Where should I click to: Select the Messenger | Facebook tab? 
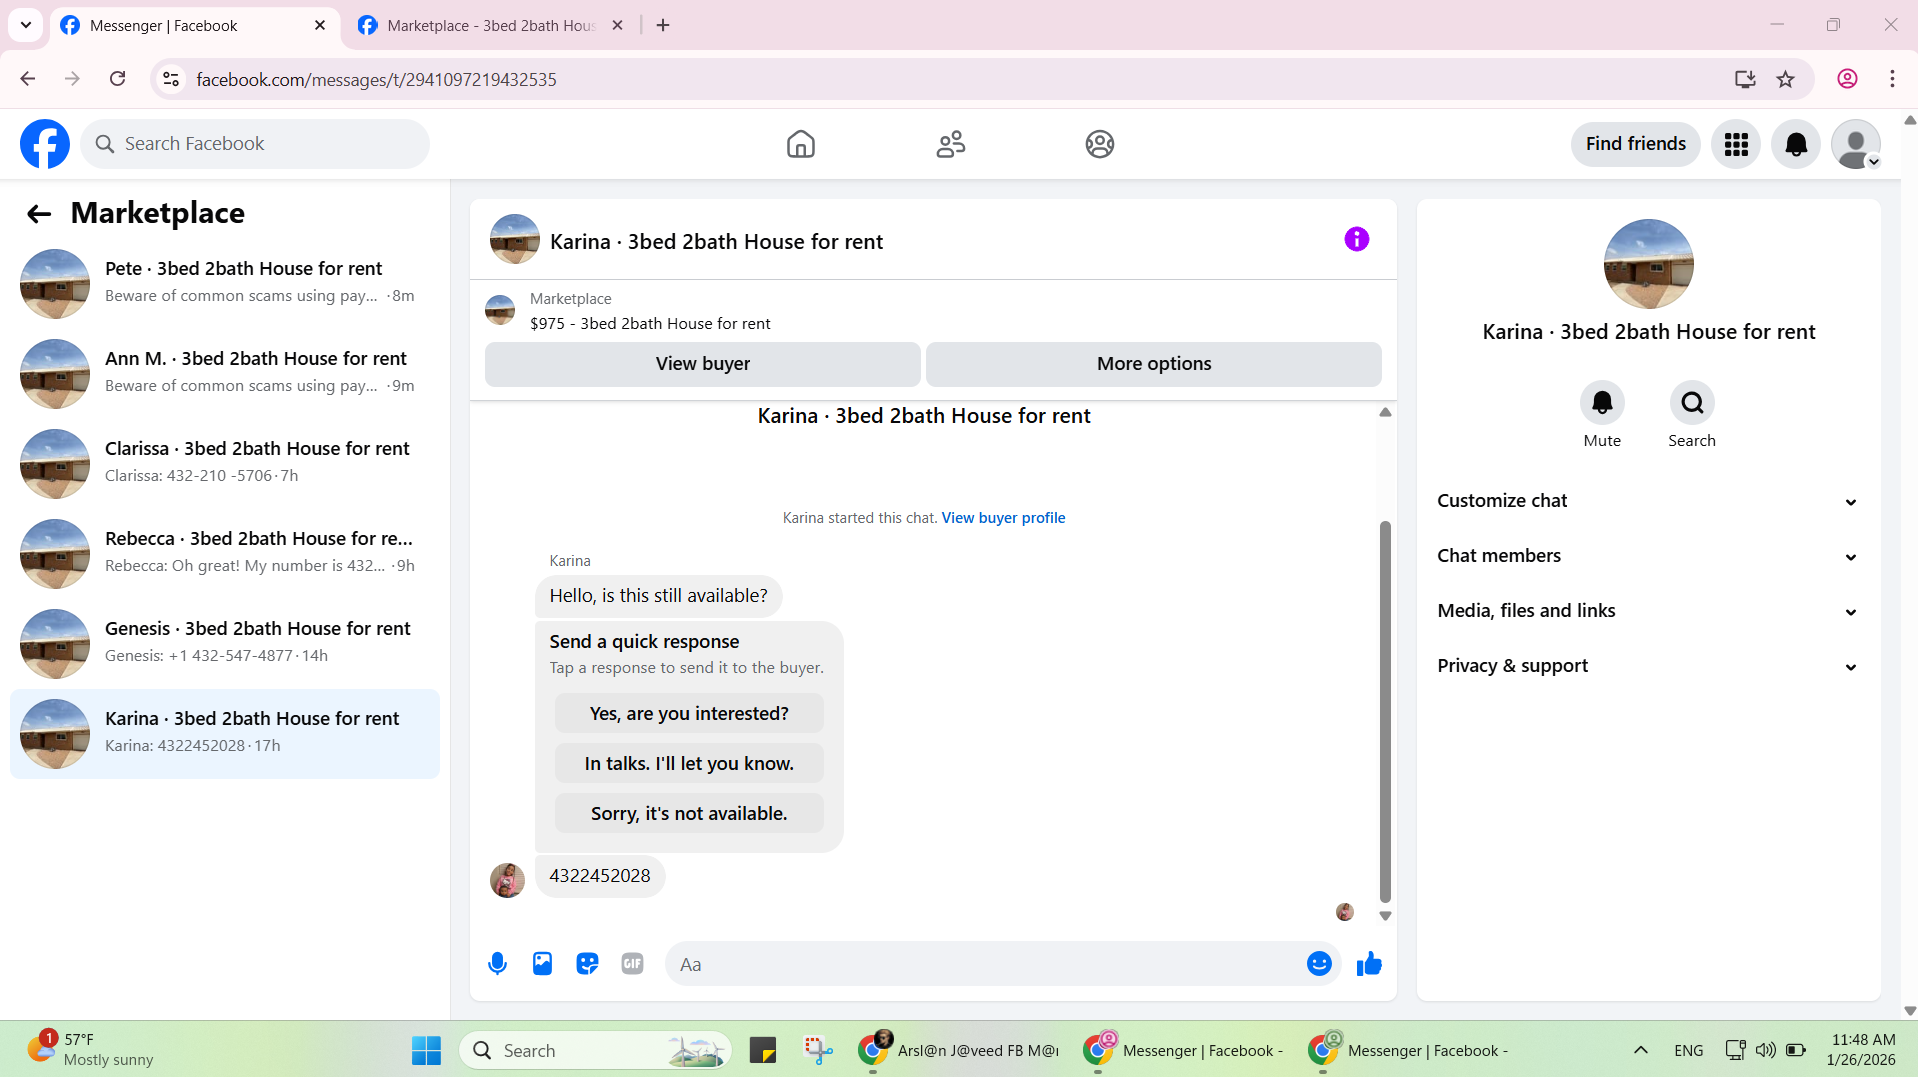click(x=193, y=25)
